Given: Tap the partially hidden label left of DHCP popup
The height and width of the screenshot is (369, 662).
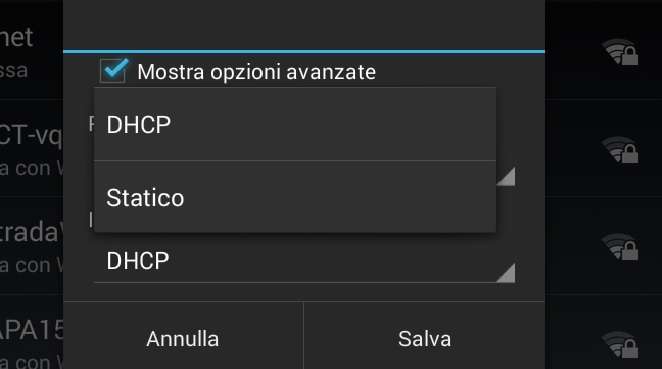Looking at the screenshot, I should click(x=91, y=124).
